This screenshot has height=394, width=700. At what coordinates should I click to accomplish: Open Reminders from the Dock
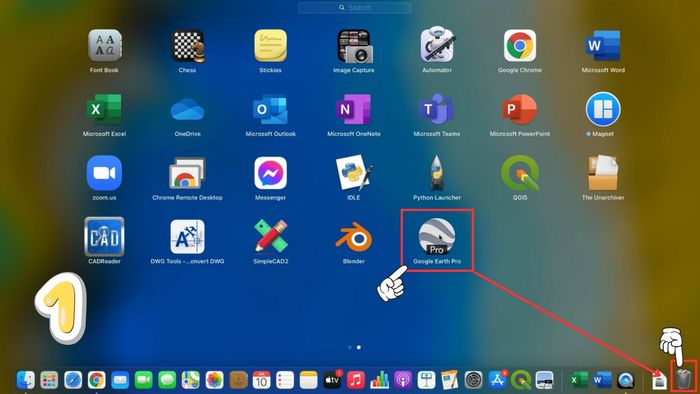click(x=285, y=380)
